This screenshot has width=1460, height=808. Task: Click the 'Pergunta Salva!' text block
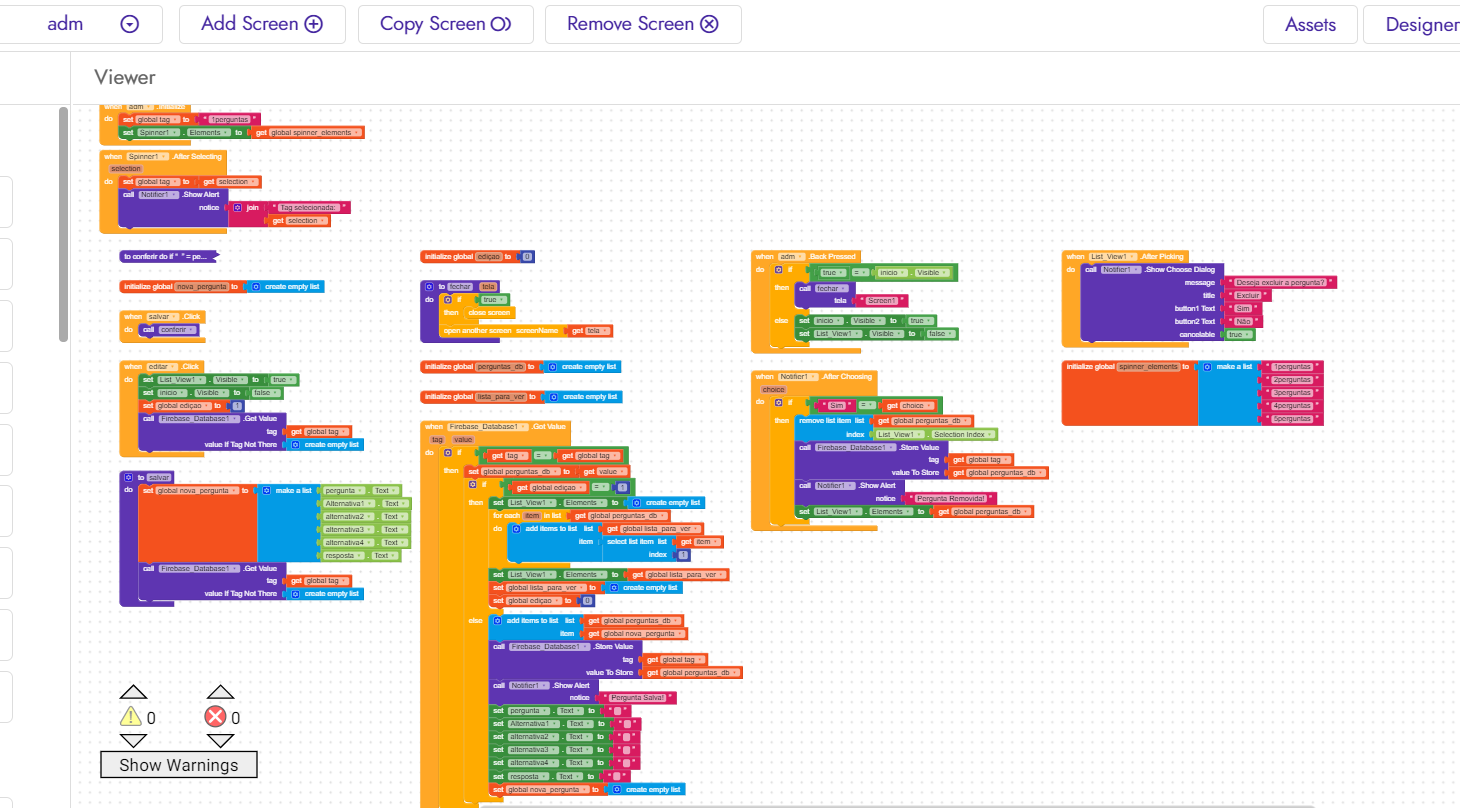click(637, 697)
